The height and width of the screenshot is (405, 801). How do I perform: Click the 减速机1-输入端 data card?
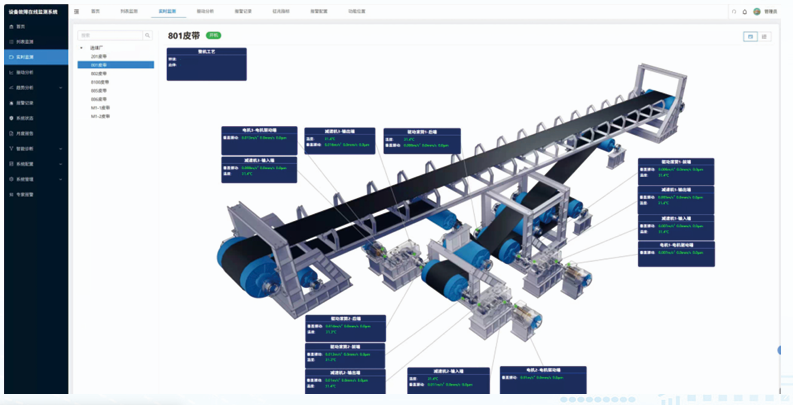coord(676,228)
